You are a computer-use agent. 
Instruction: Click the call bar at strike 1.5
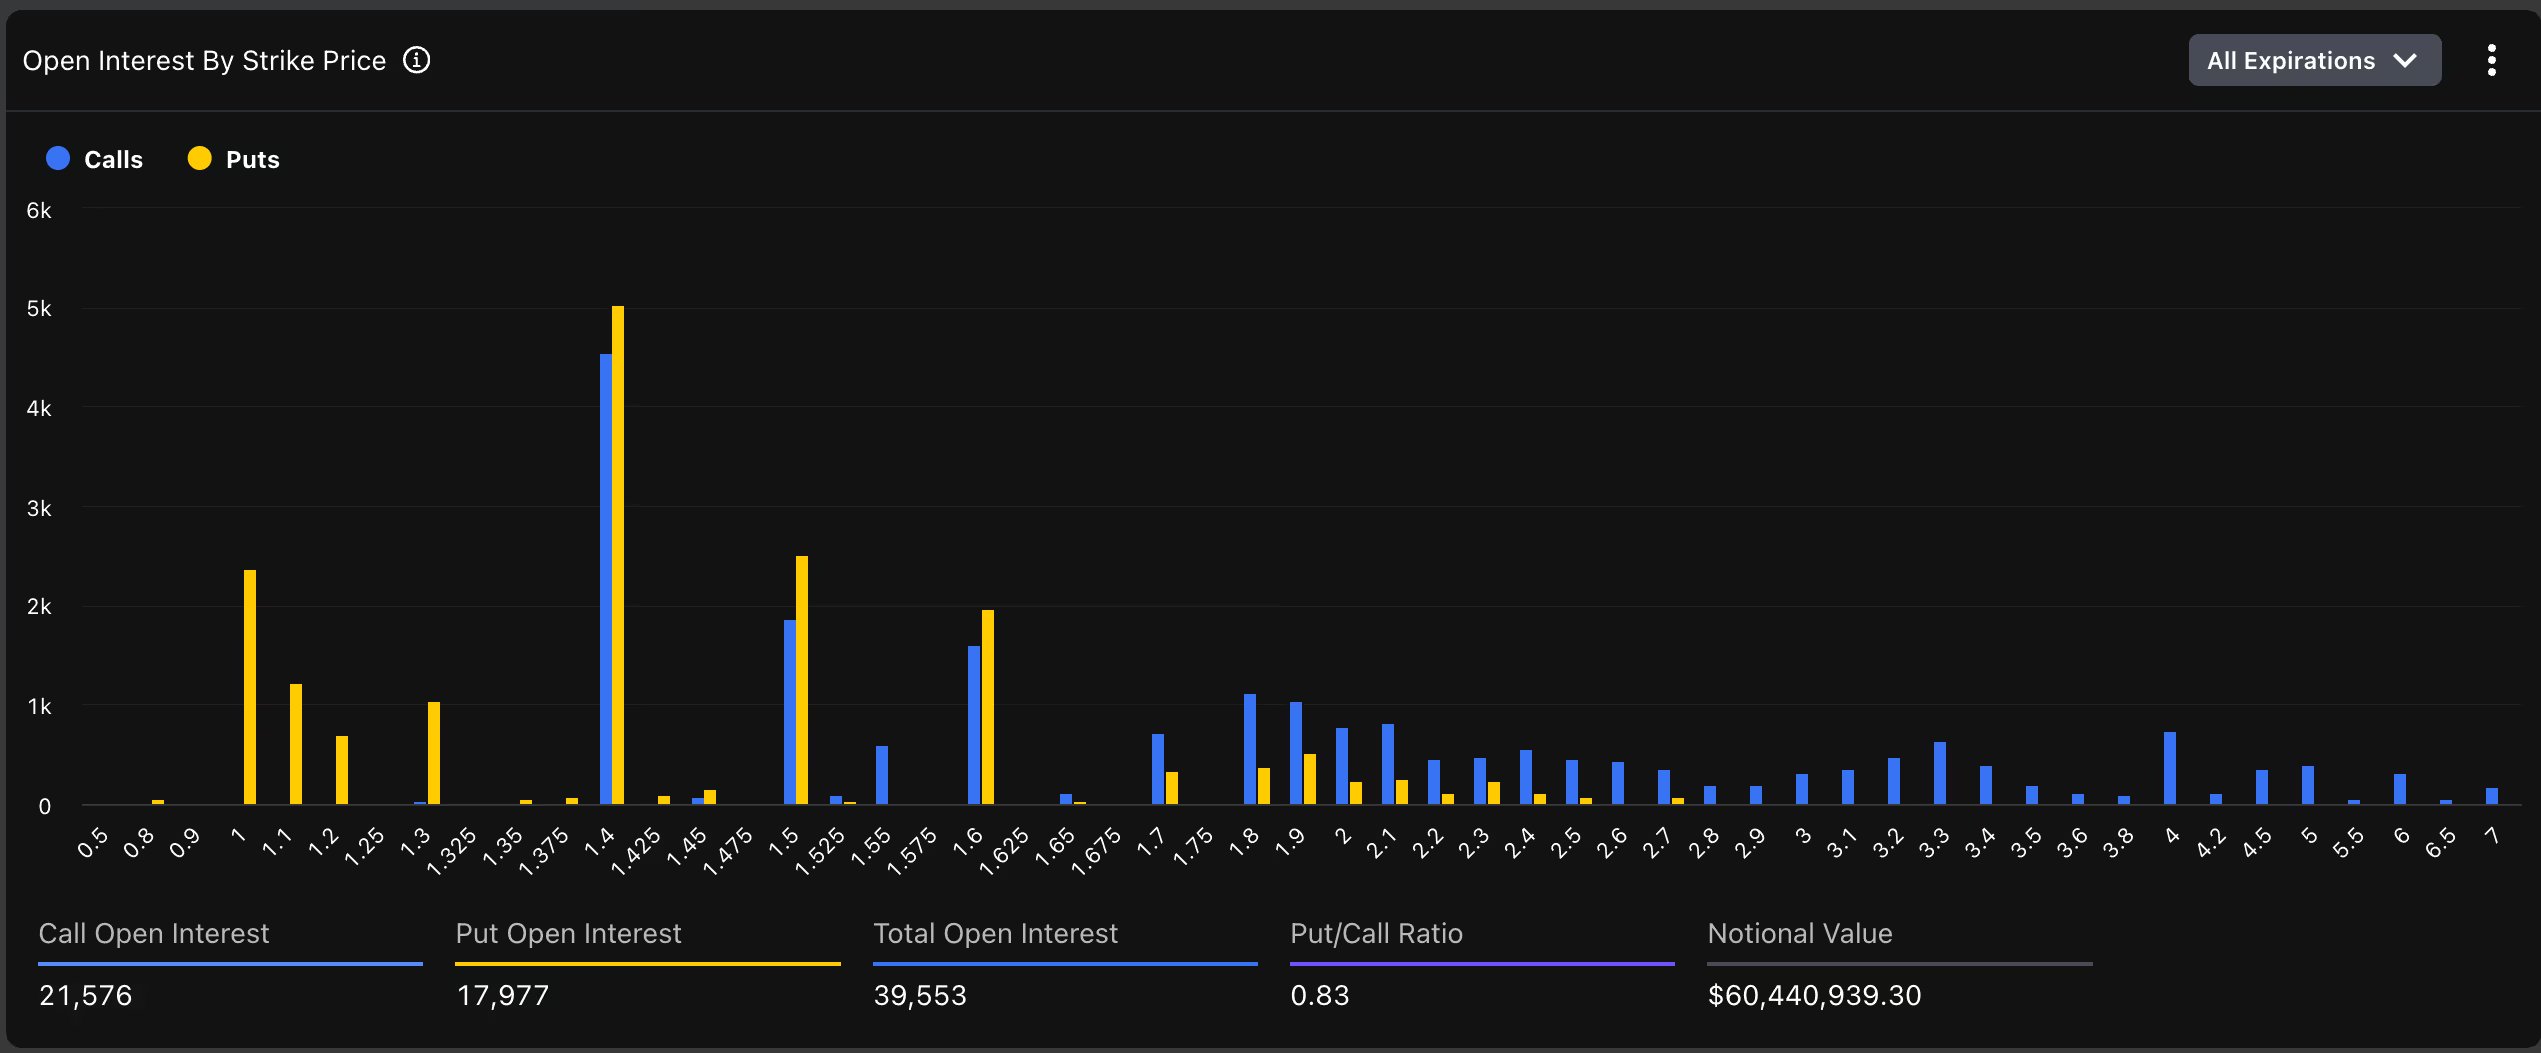click(x=789, y=710)
